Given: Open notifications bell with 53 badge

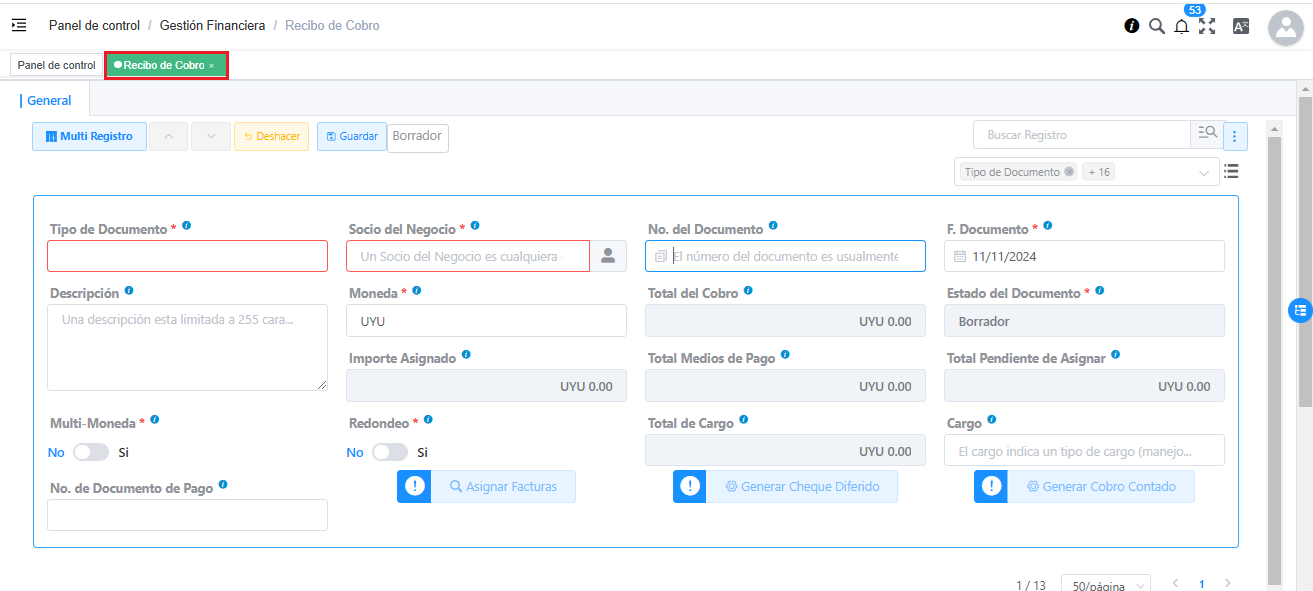Looking at the screenshot, I should (1181, 27).
